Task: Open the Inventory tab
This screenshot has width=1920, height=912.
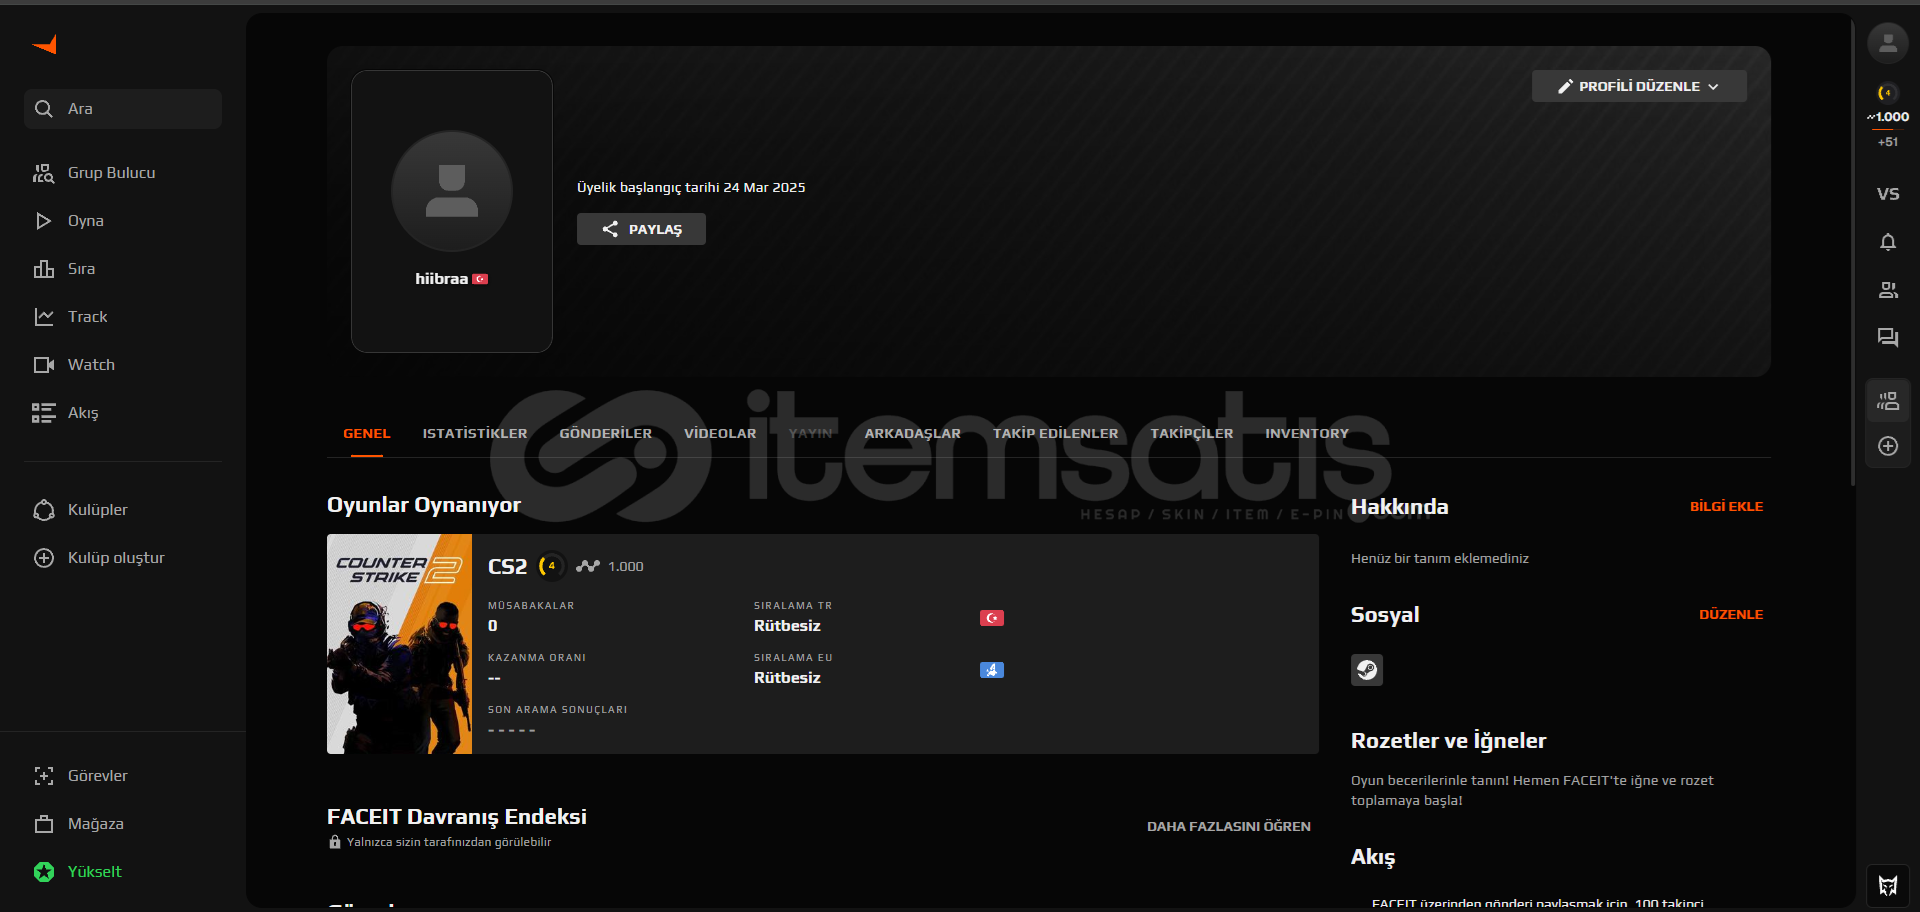Action: [1307, 434]
